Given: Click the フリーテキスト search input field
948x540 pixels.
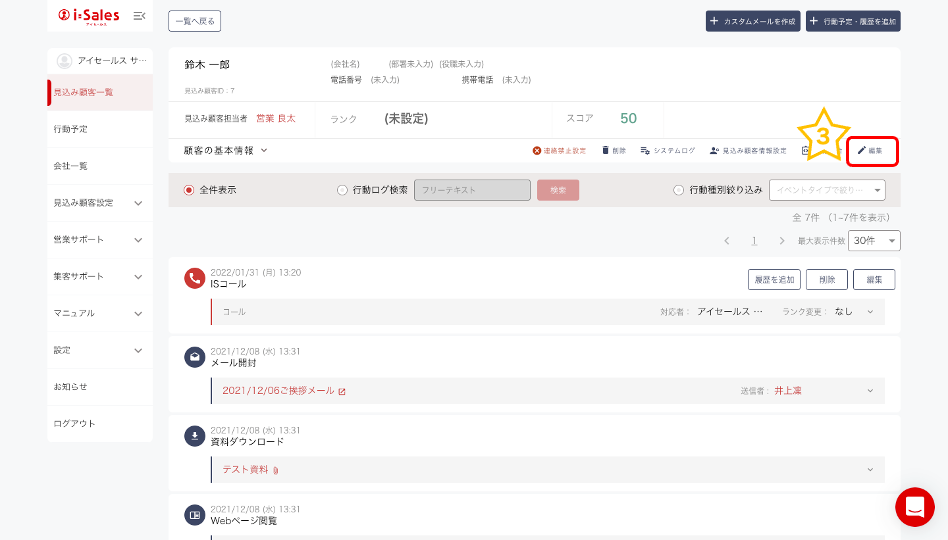Looking at the screenshot, I should pyautogui.click(x=472, y=190).
